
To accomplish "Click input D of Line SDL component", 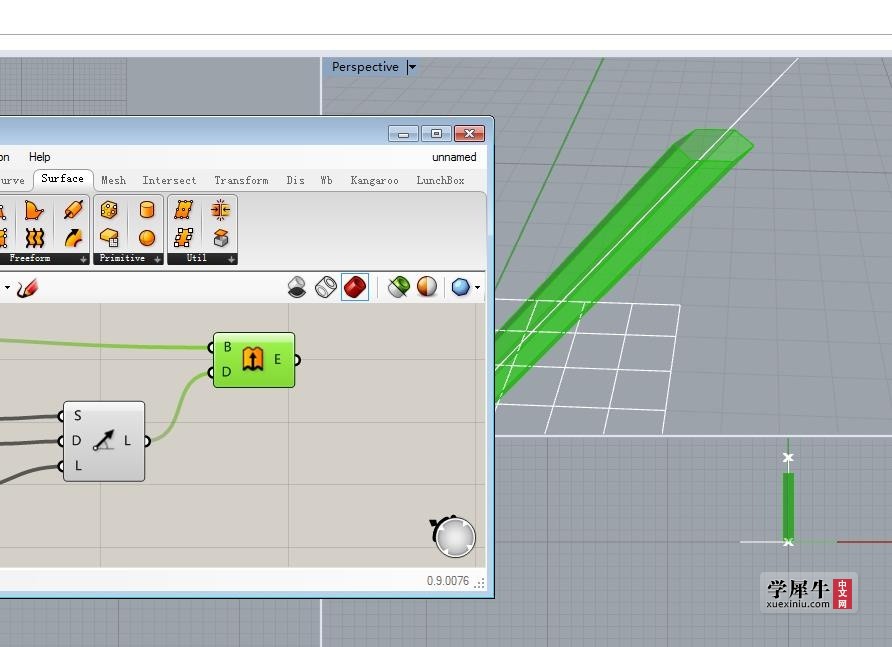I will tap(76, 440).
